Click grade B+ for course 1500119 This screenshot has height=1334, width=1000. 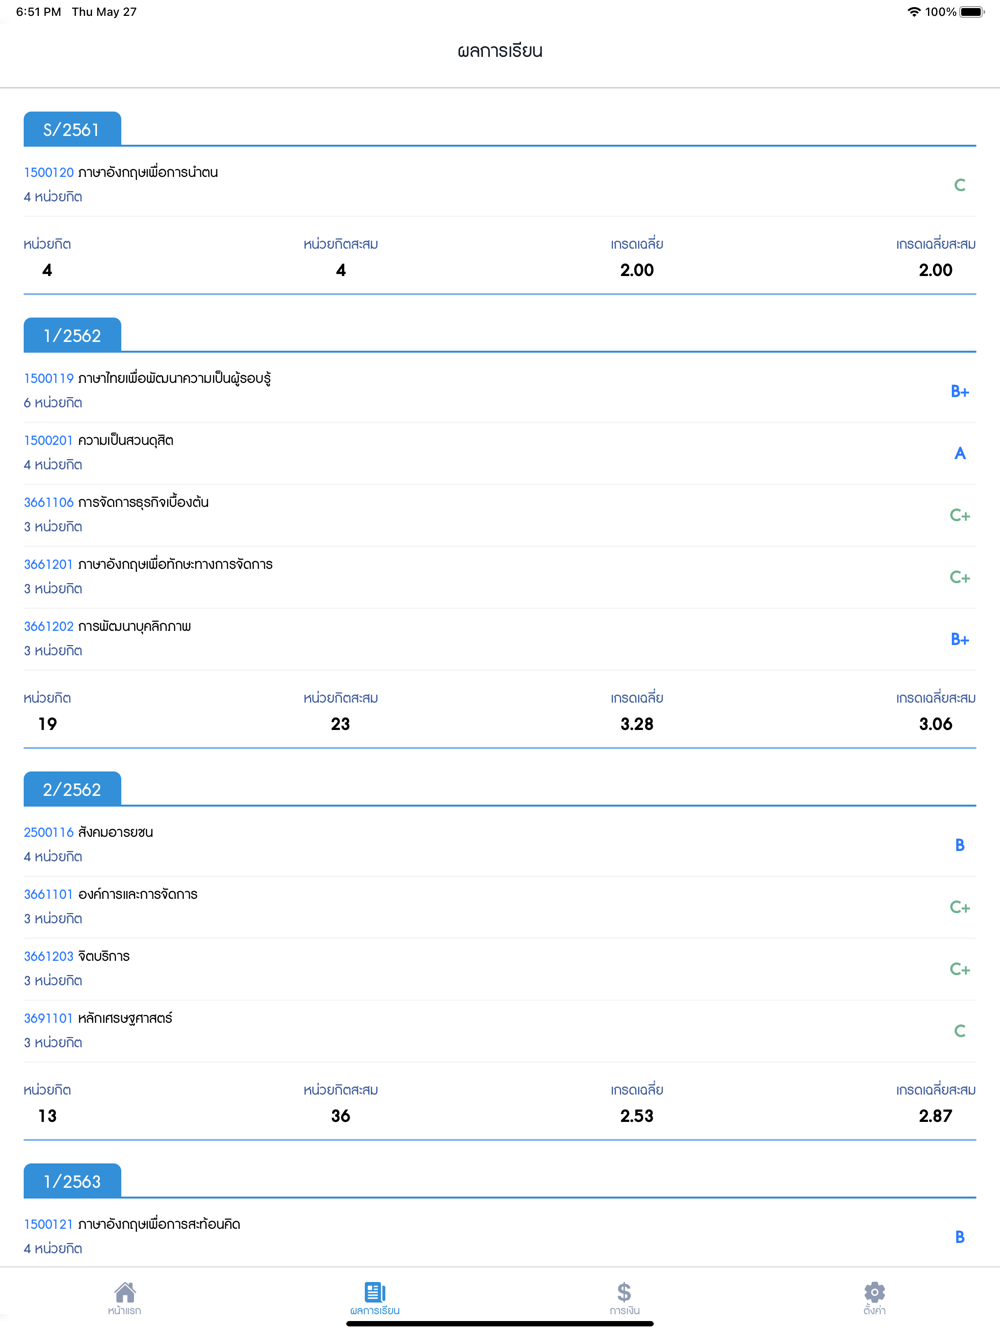coord(960,391)
